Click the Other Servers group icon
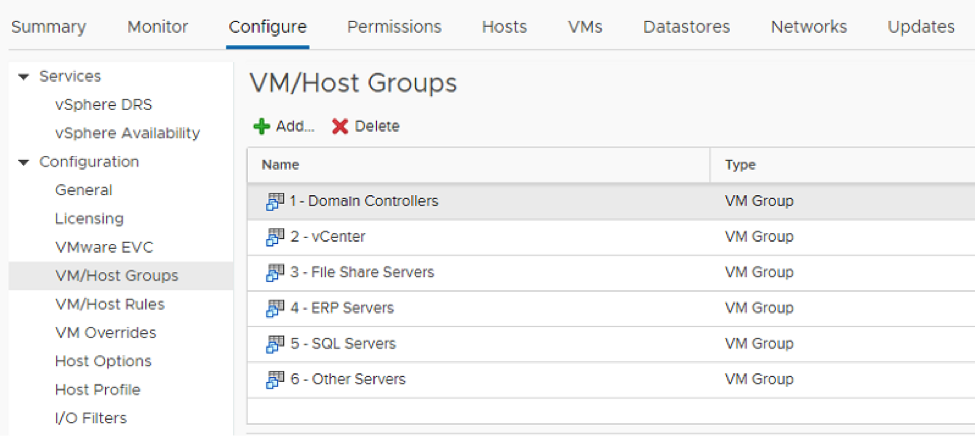 pyautogui.click(x=275, y=379)
